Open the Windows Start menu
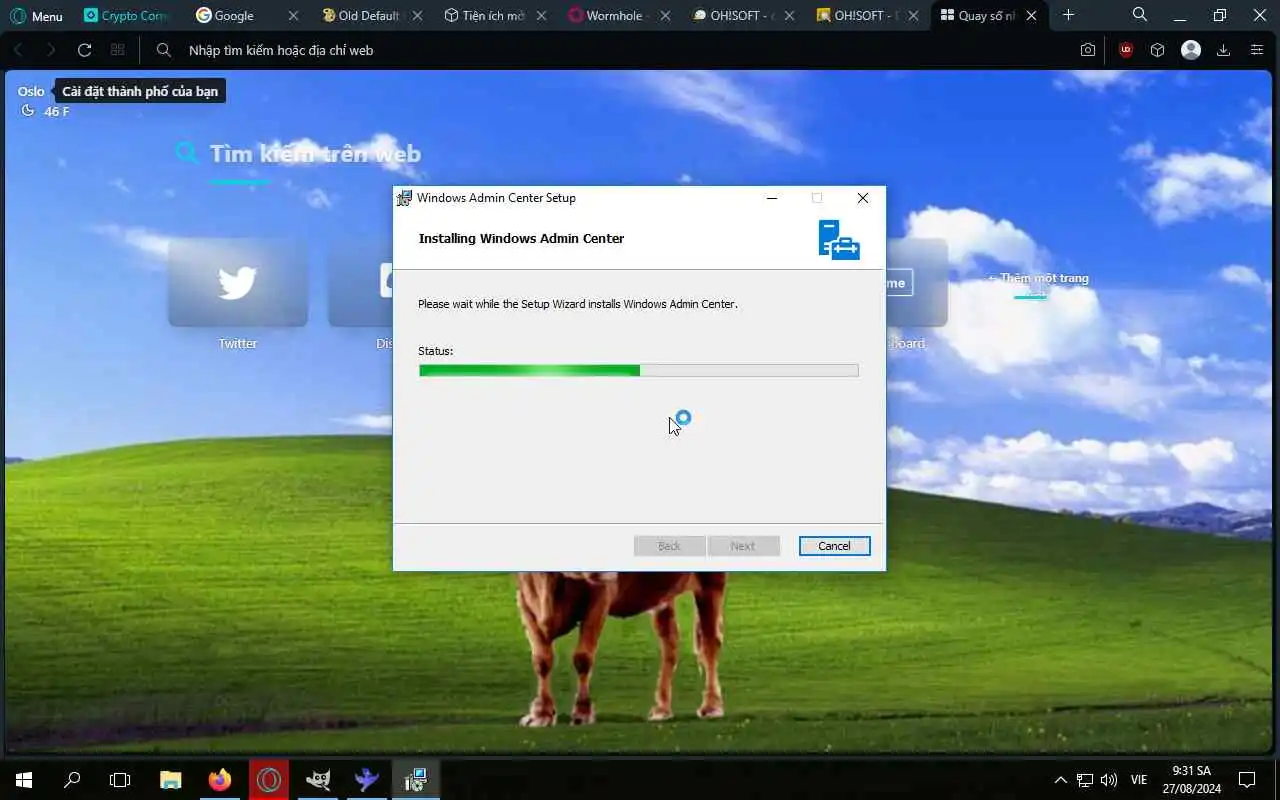The width and height of the screenshot is (1280, 800). coord(24,780)
